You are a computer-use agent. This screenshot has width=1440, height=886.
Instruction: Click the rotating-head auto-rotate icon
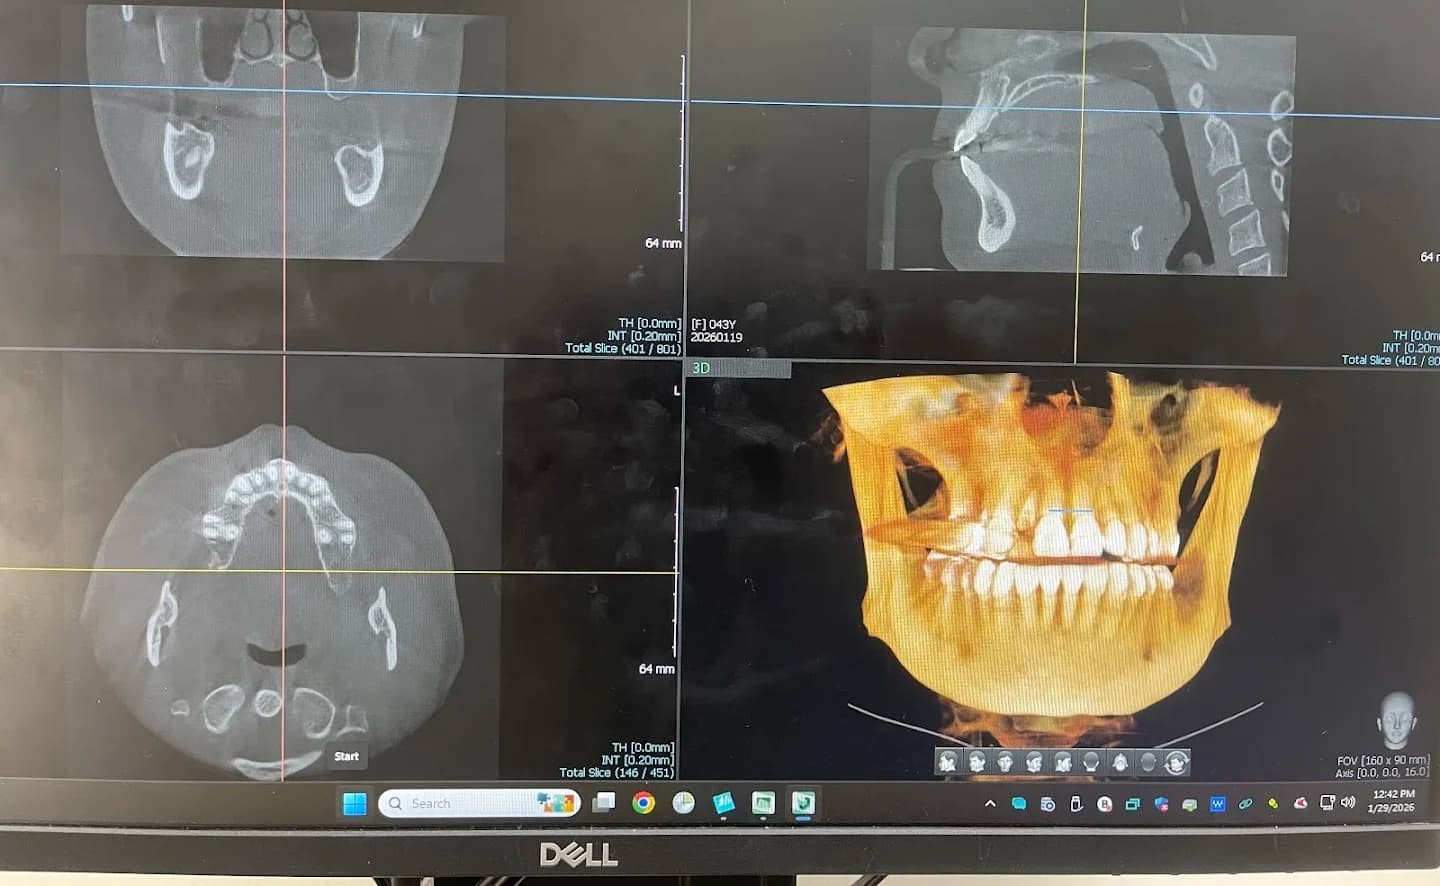pyautogui.click(x=1177, y=762)
